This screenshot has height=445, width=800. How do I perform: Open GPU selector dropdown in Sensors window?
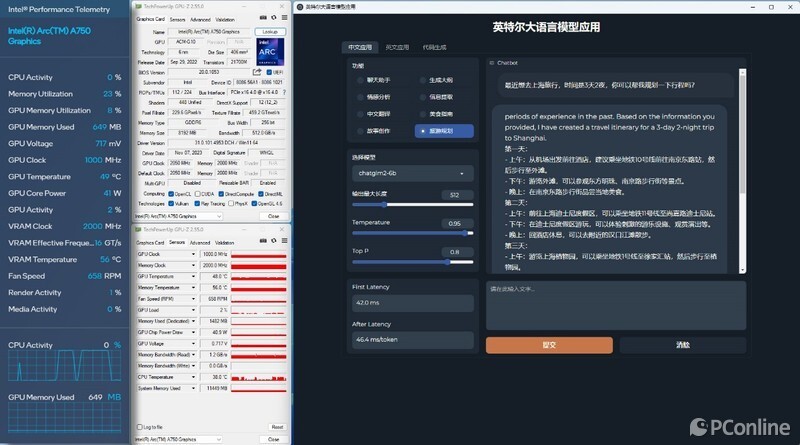point(178,439)
